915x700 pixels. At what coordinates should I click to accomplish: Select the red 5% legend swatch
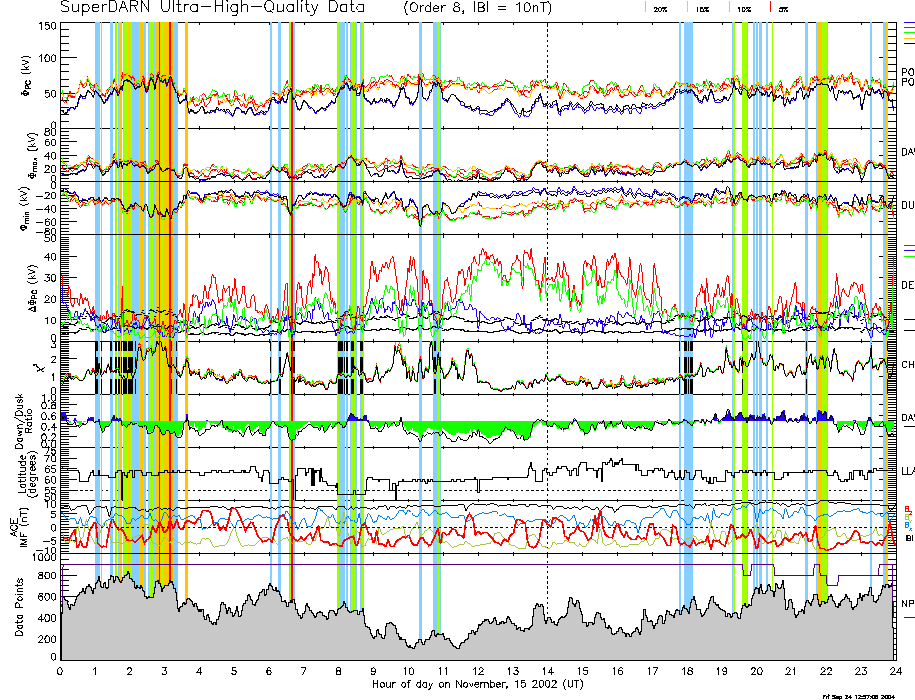point(771,8)
